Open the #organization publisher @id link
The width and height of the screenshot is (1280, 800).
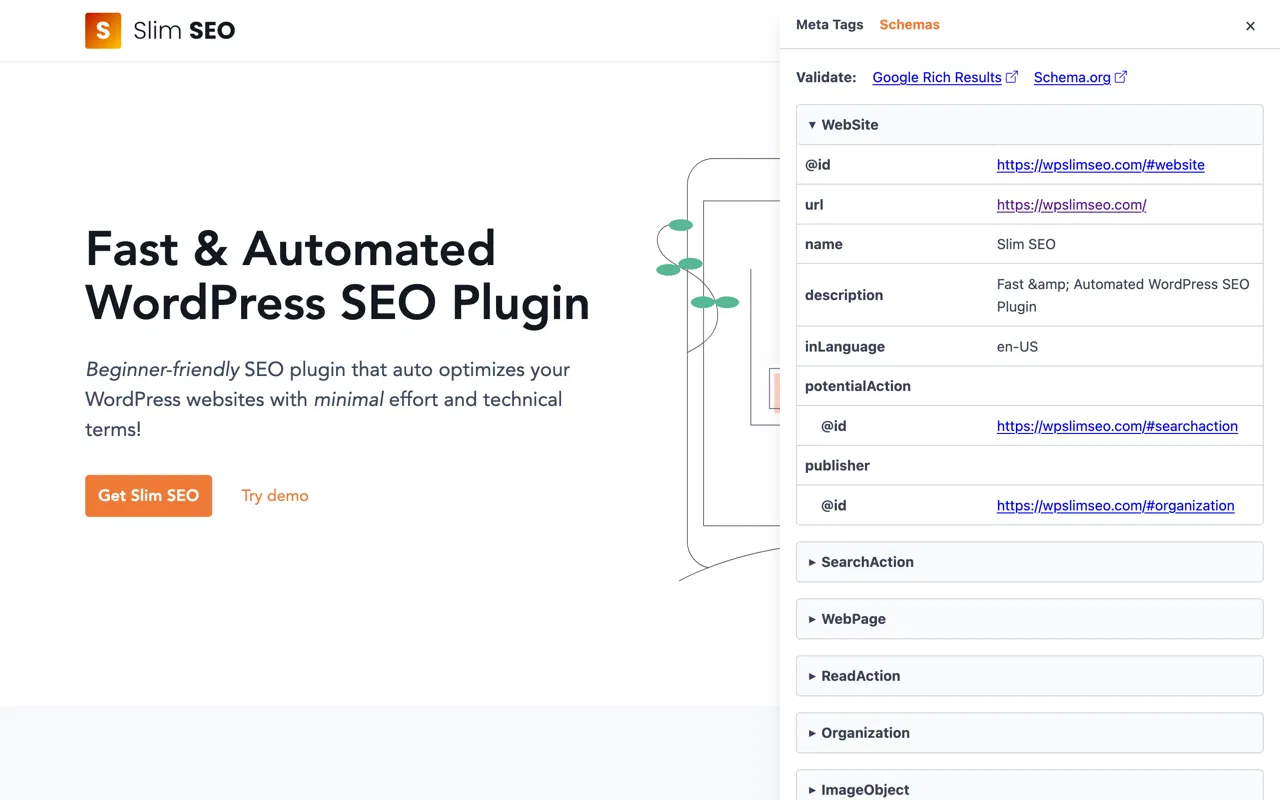coord(1115,506)
